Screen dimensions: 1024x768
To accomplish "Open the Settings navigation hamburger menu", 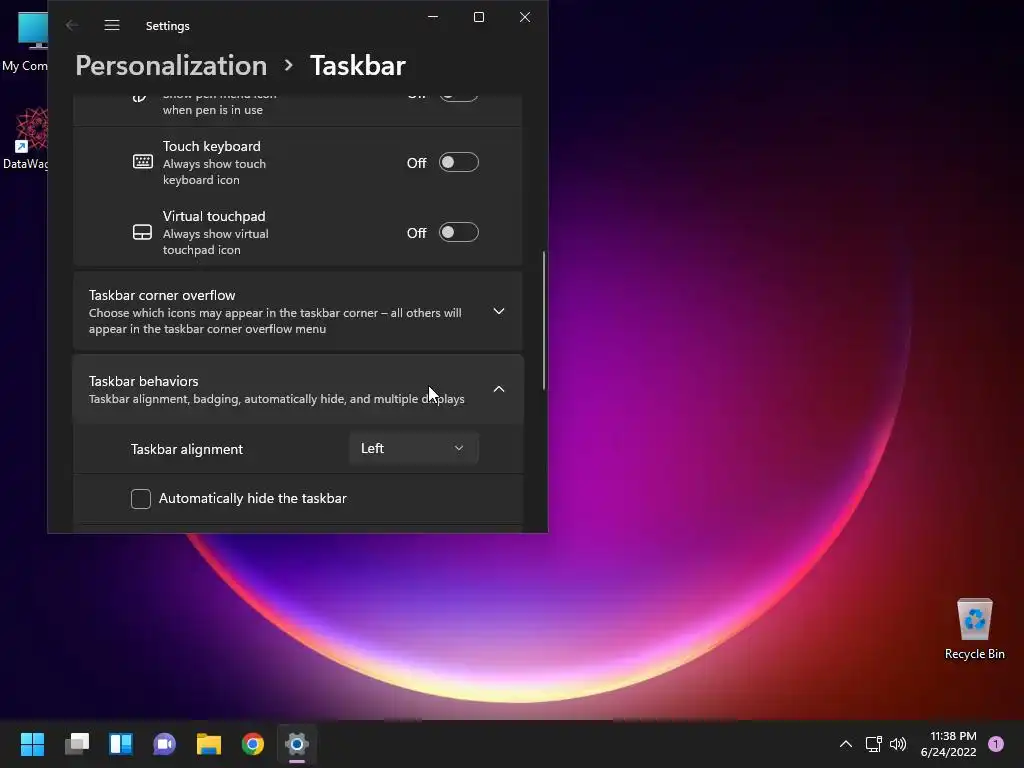I will point(112,25).
